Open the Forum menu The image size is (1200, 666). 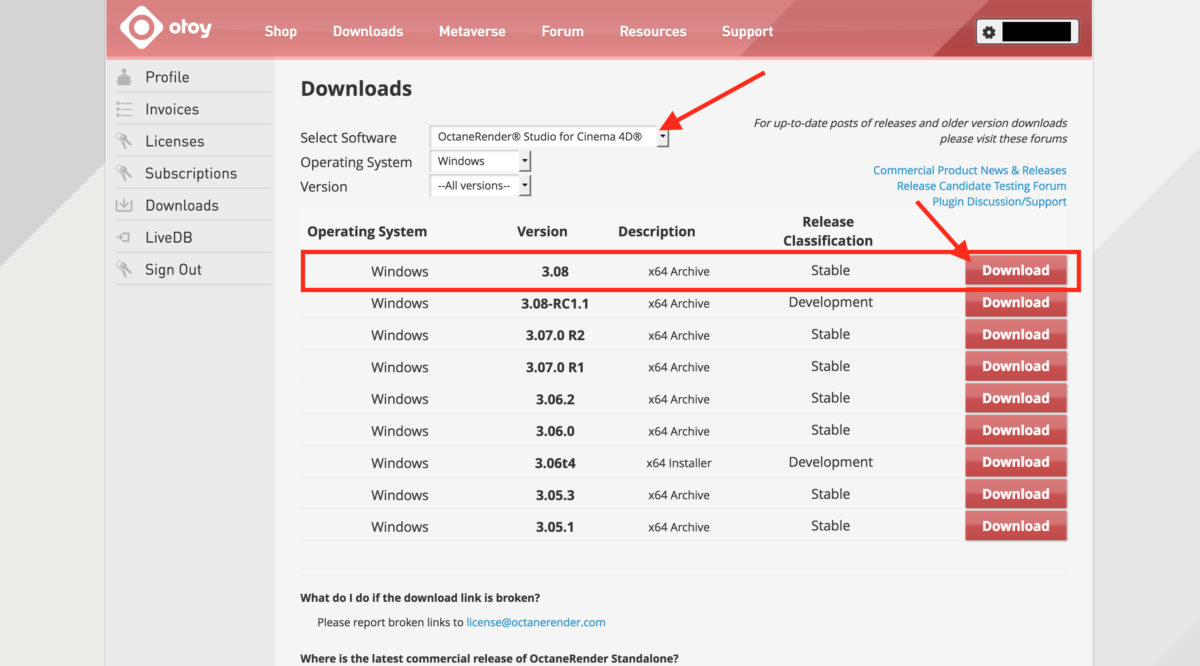[x=563, y=31]
